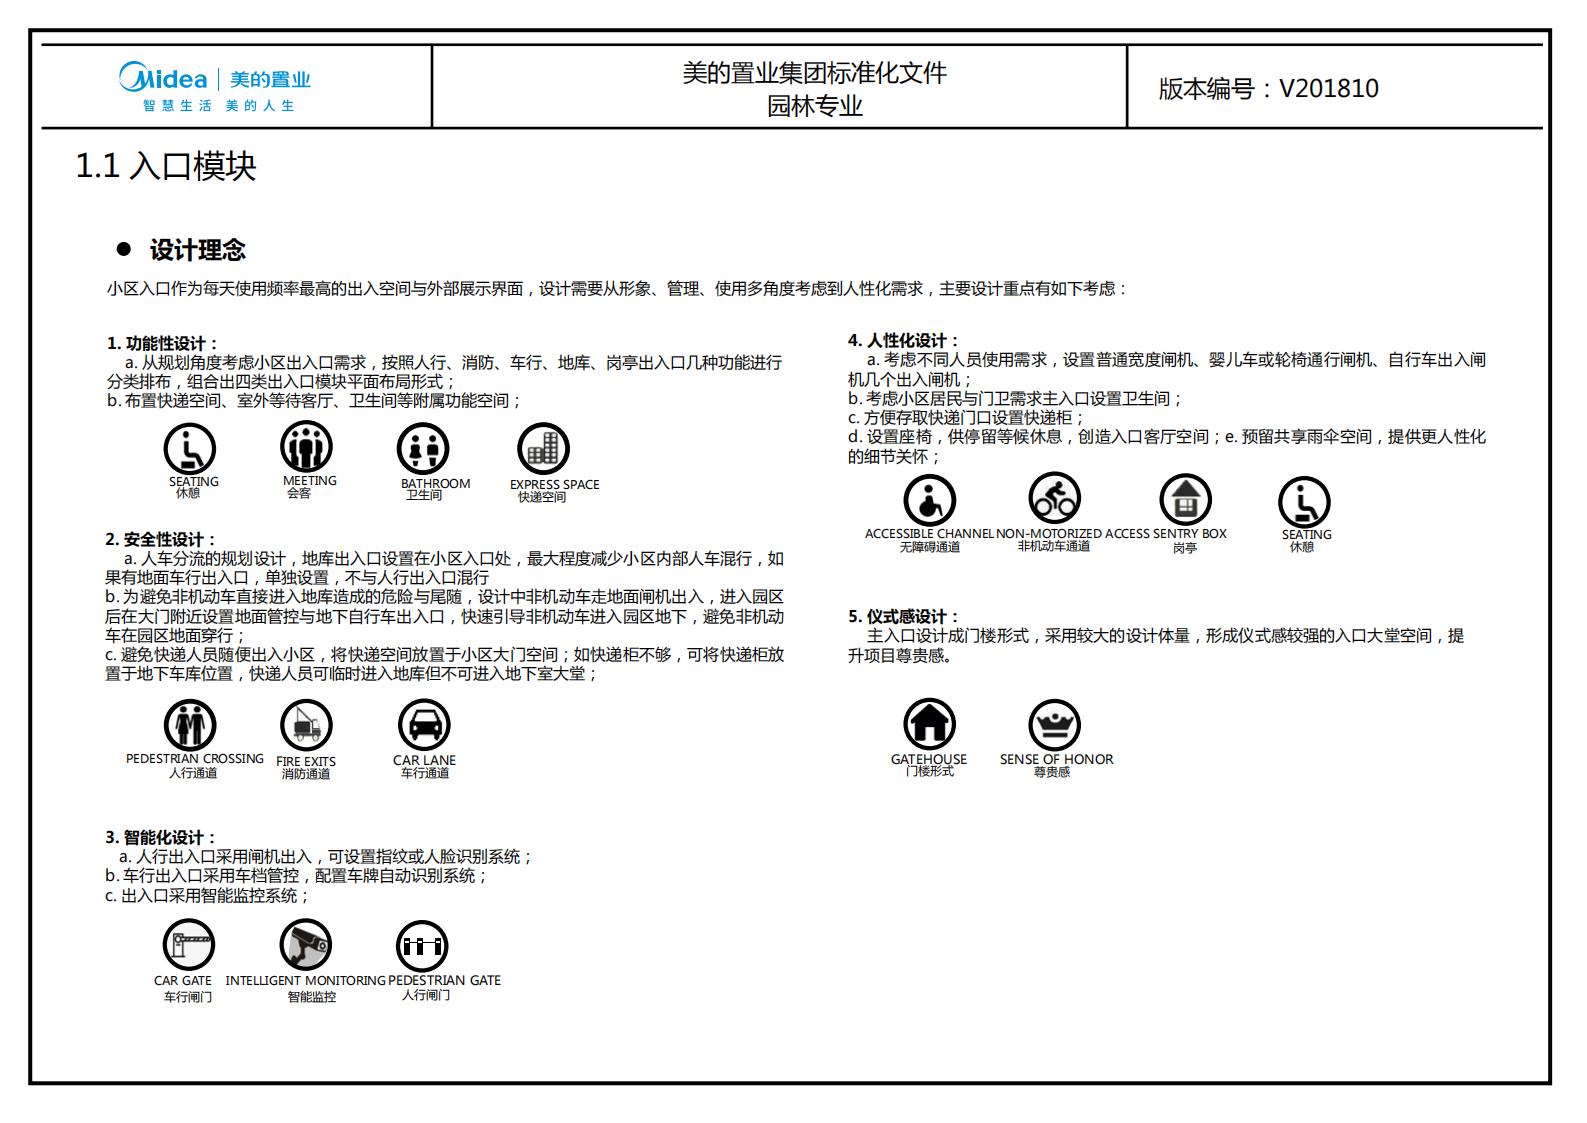Click the version text 版本编号：V201810
Screen dimensions: 1587x1123
pos(1268,88)
